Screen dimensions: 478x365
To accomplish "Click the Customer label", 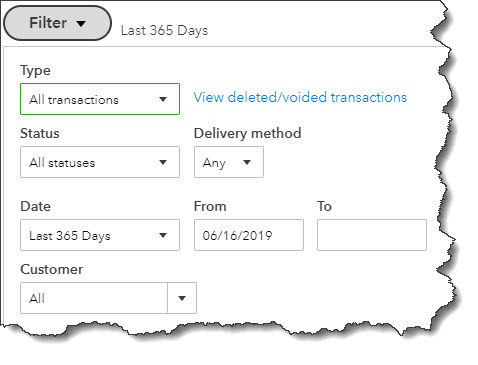I will point(52,269).
